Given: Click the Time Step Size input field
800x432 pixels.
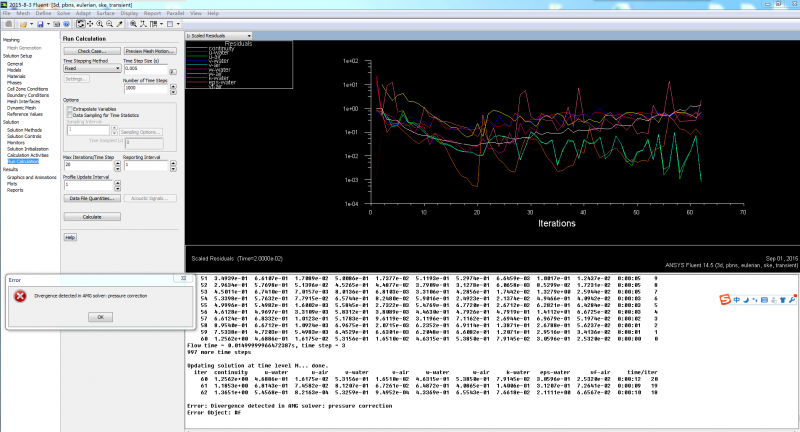Looking at the screenshot, I should pos(146,68).
